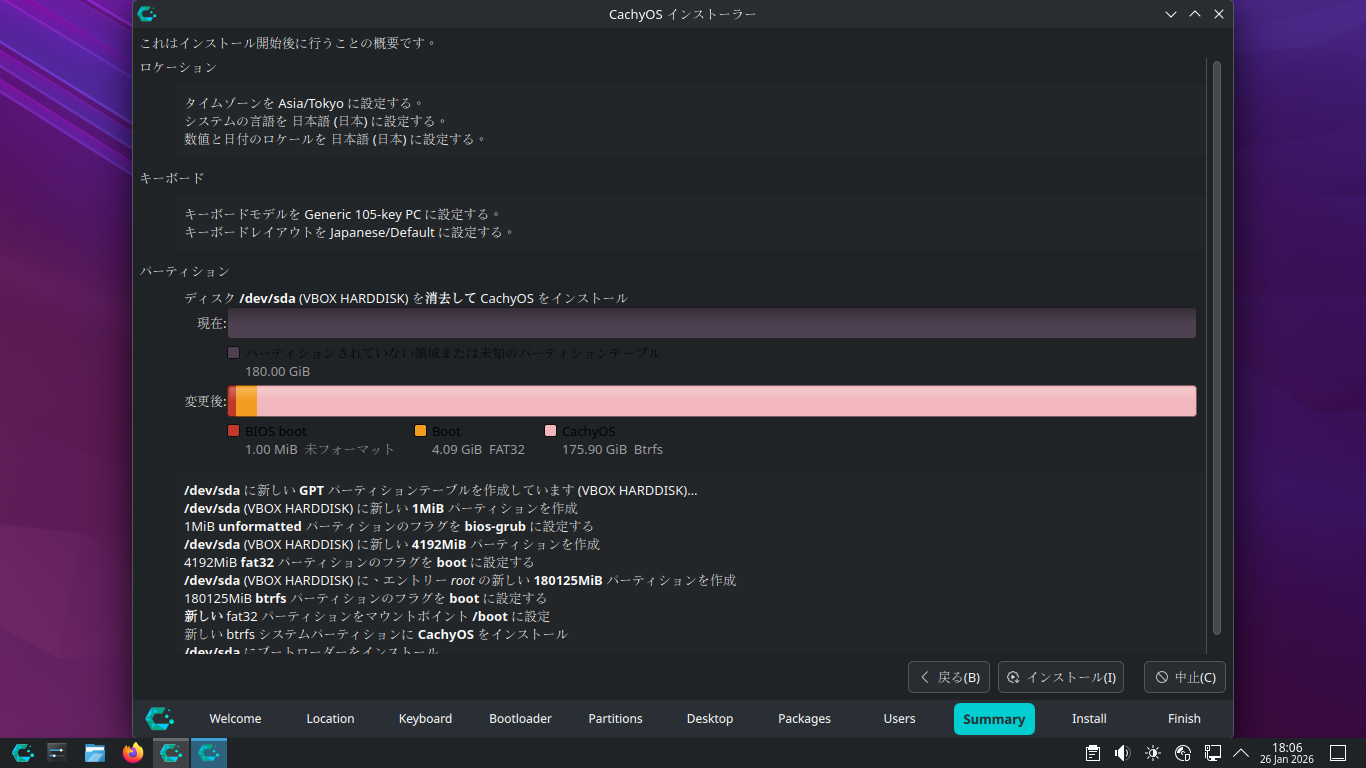1366x768 pixels.
Task: Go to the Users step
Action: pyautogui.click(x=899, y=719)
